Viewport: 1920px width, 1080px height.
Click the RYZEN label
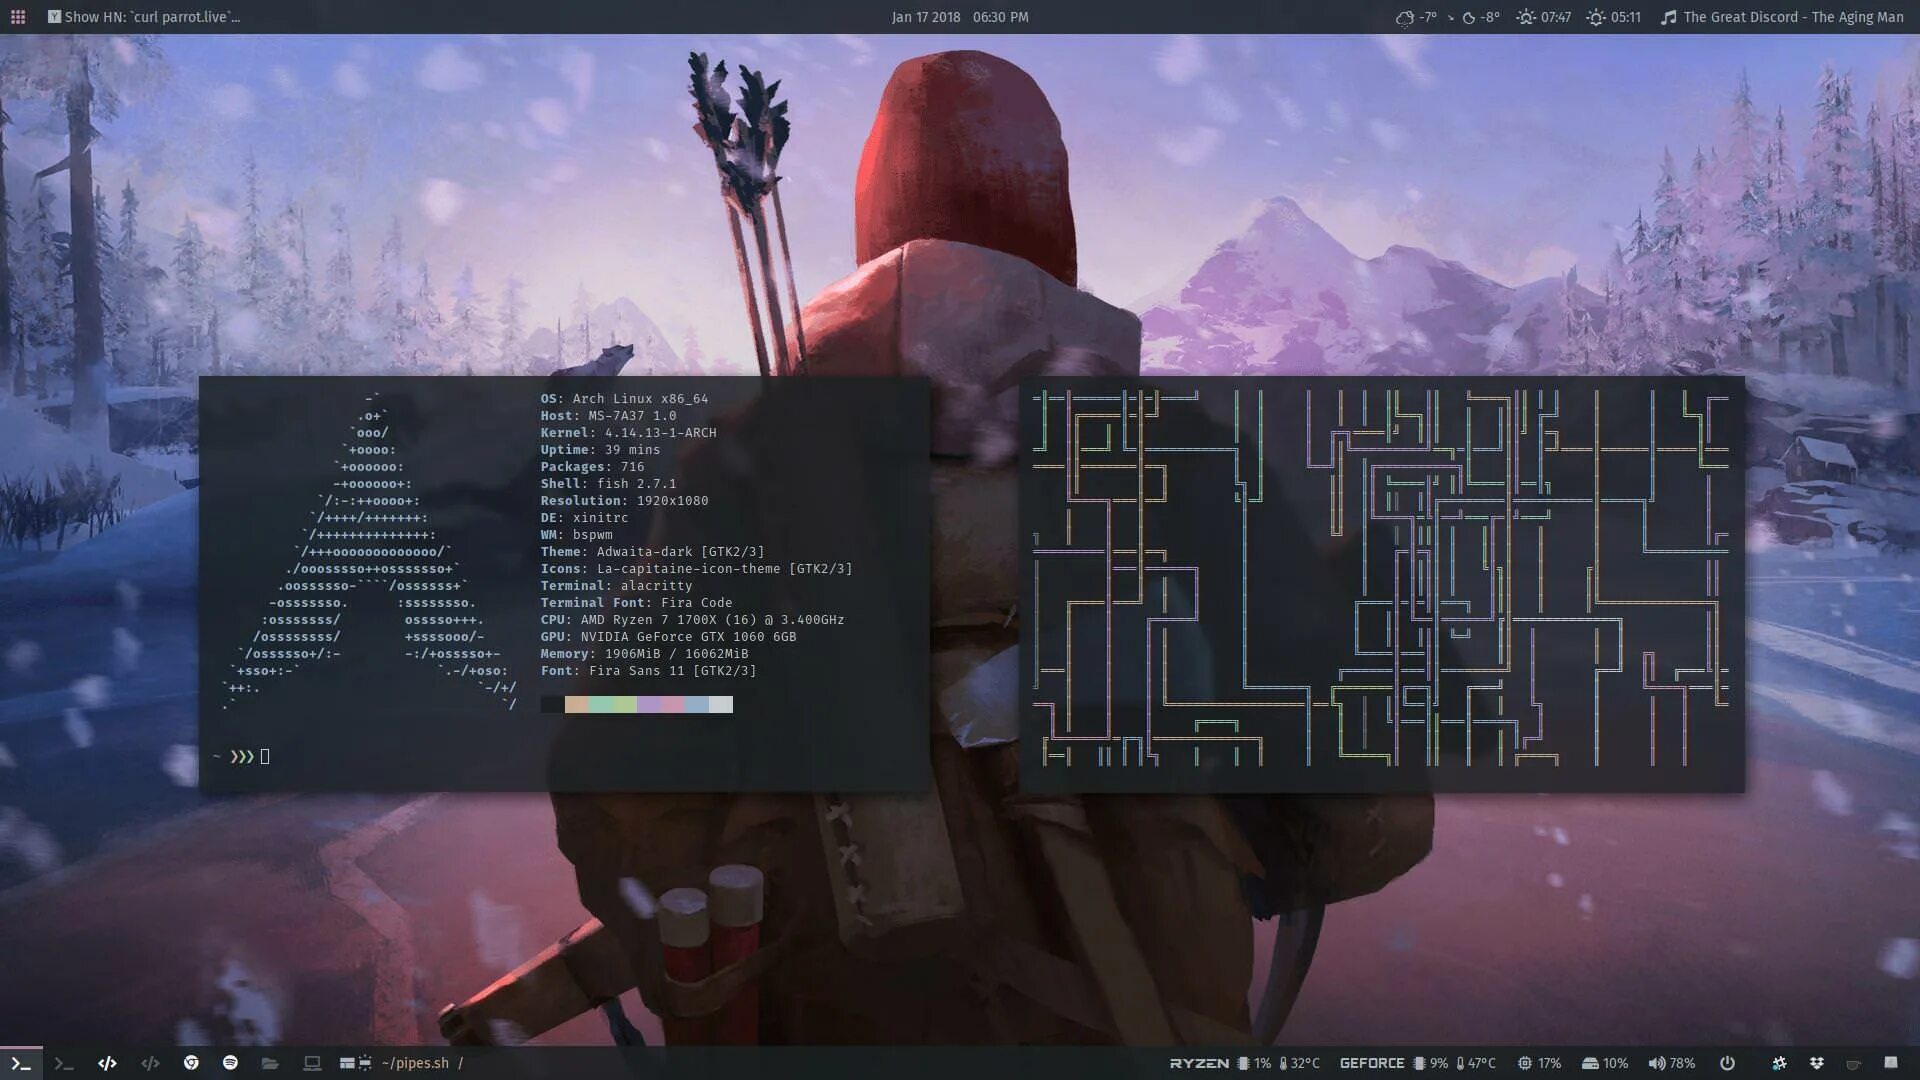click(x=1199, y=1063)
